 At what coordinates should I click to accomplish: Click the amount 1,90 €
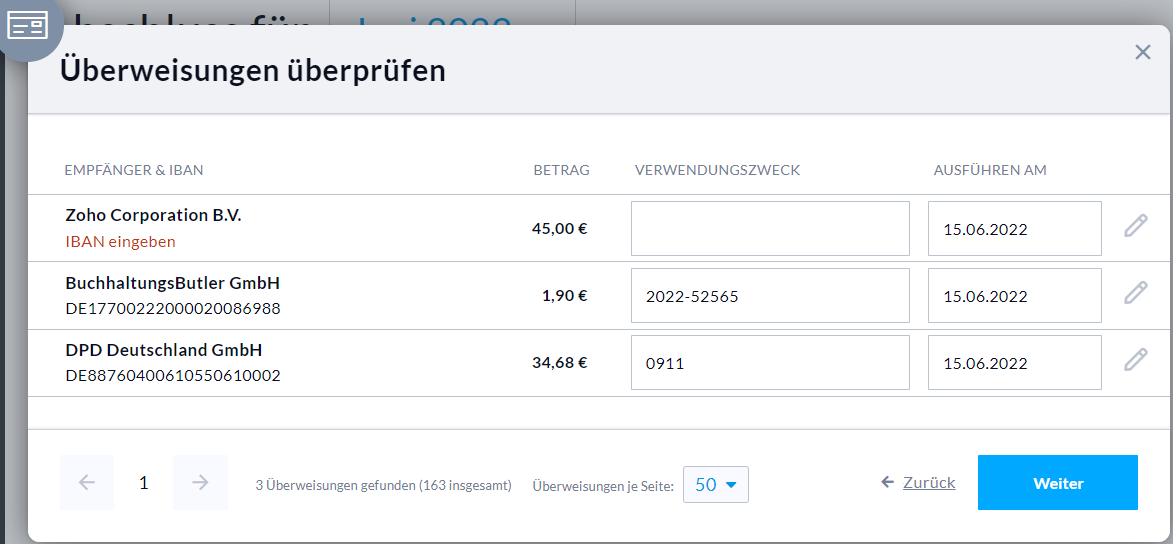[x=565, y=296]
